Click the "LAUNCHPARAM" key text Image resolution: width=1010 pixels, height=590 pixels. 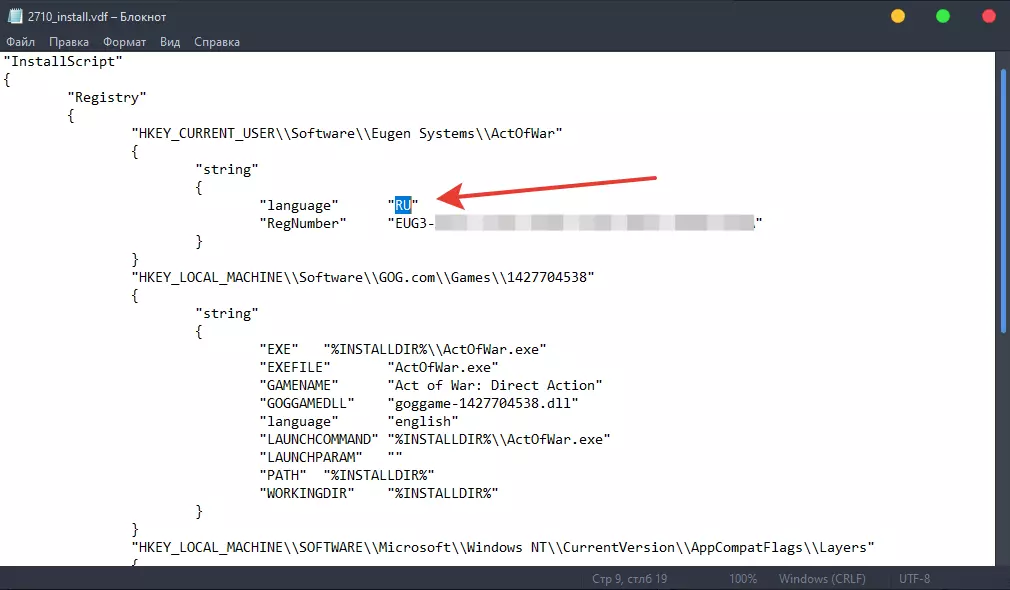point(311,457)
